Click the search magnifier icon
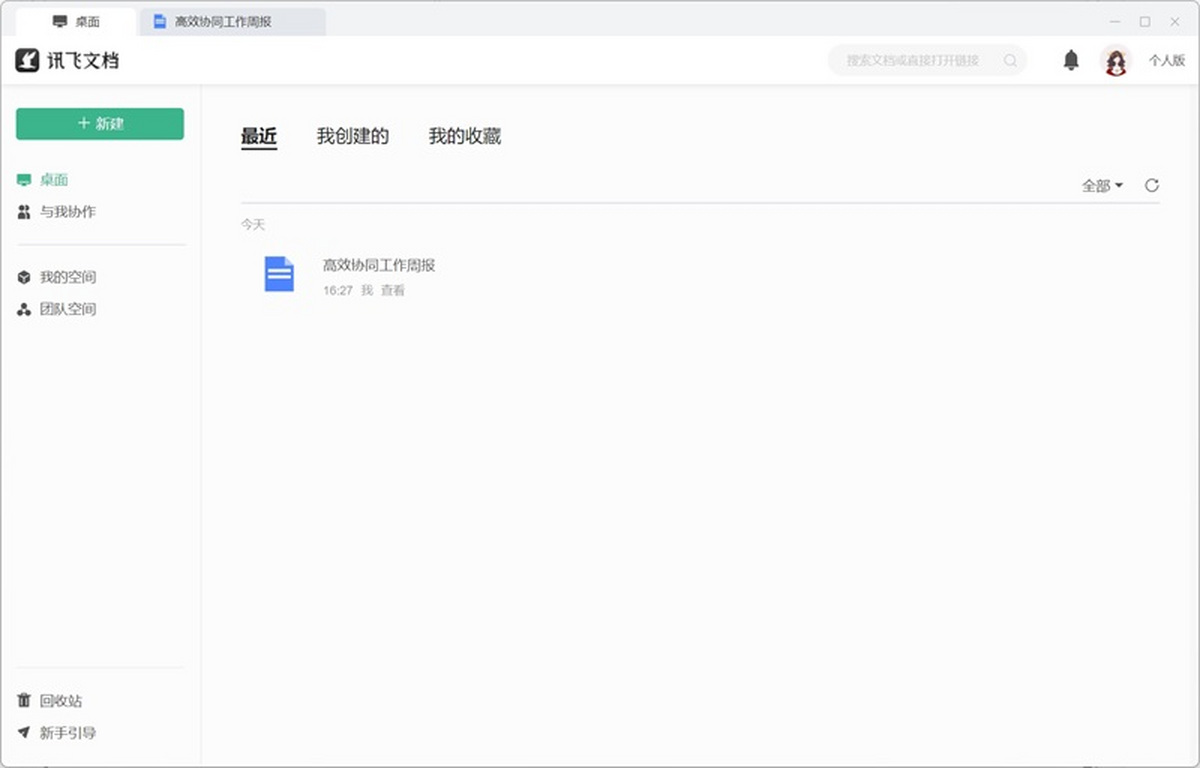Image resolution: width=1200 pixels, height=768 pixels. (x=1010, y=60)
